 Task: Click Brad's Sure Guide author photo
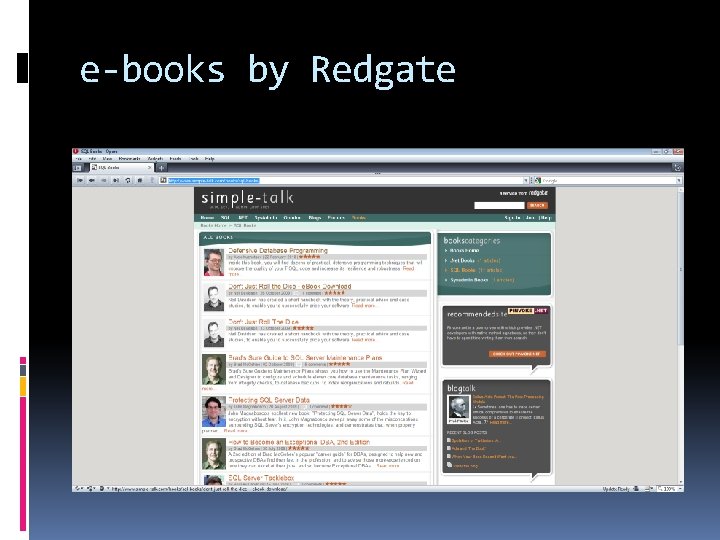click(x=214, y=369)
